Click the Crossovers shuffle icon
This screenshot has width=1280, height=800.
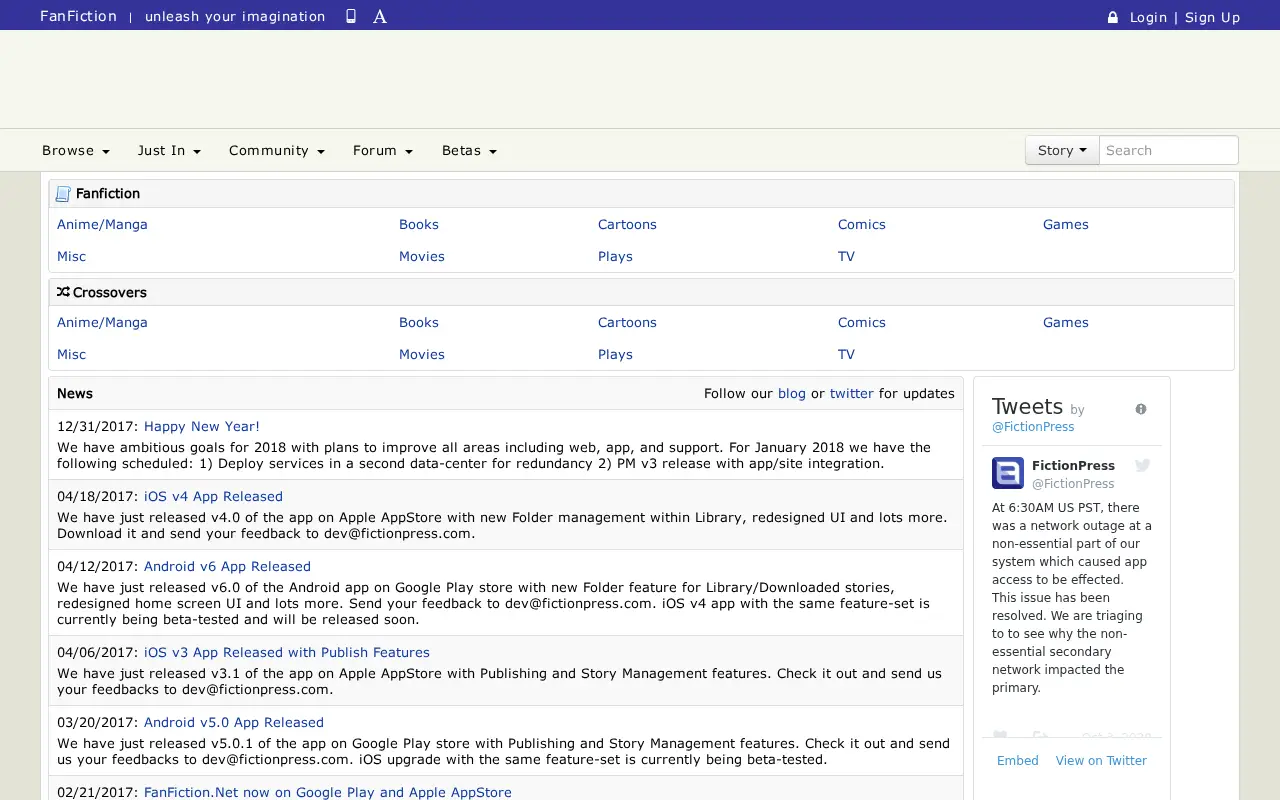(63, 292)
